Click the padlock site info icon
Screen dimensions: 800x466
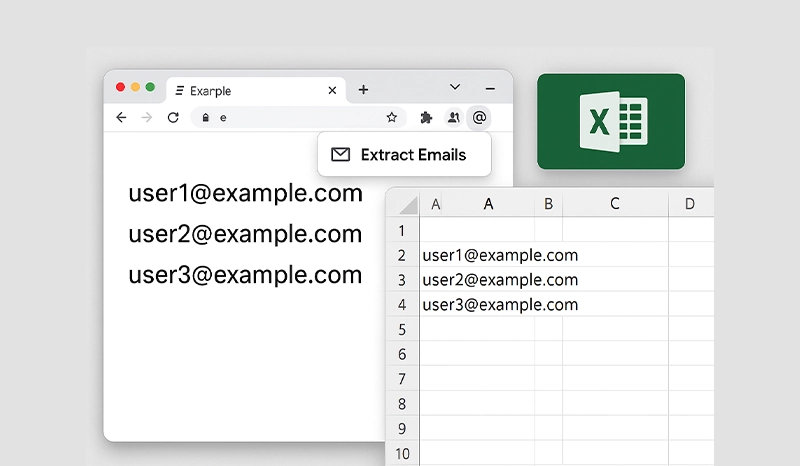[205, 117]
